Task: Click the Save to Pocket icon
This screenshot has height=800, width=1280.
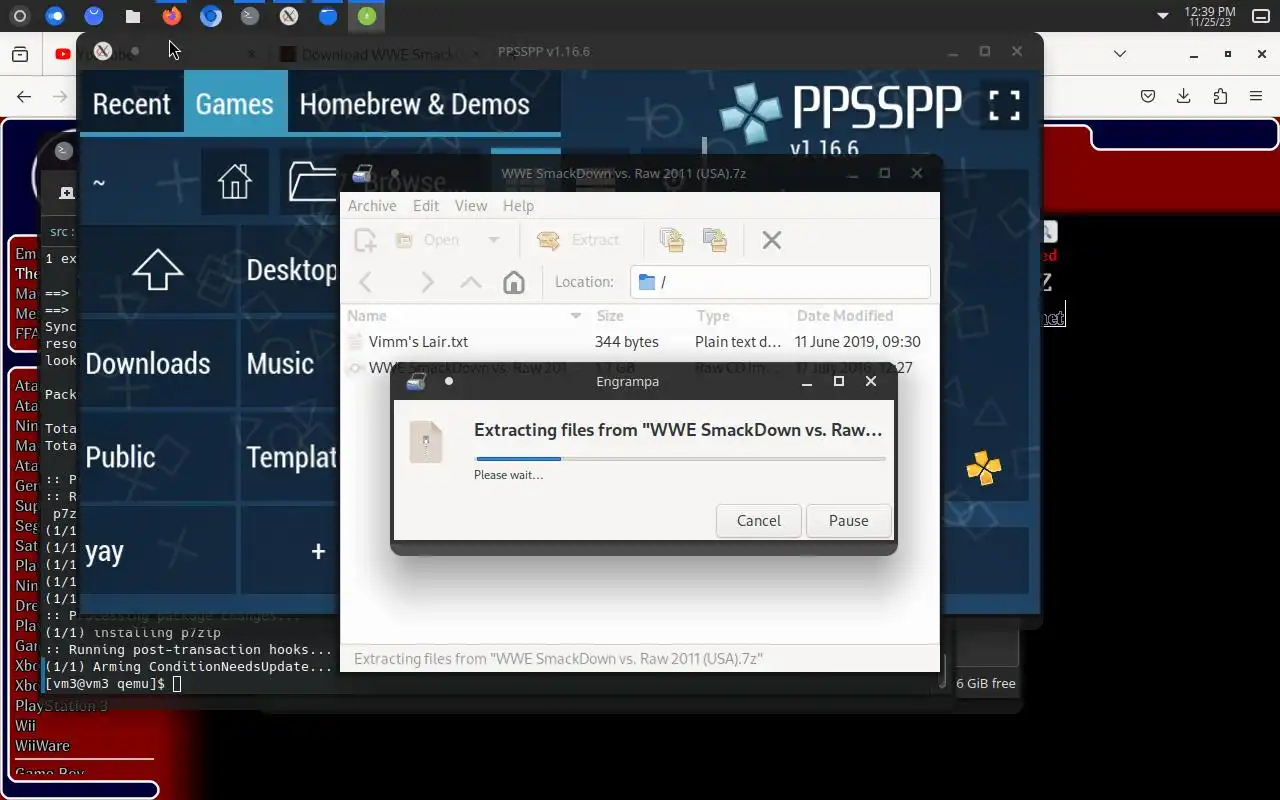Action: [x=1148, y=97]
